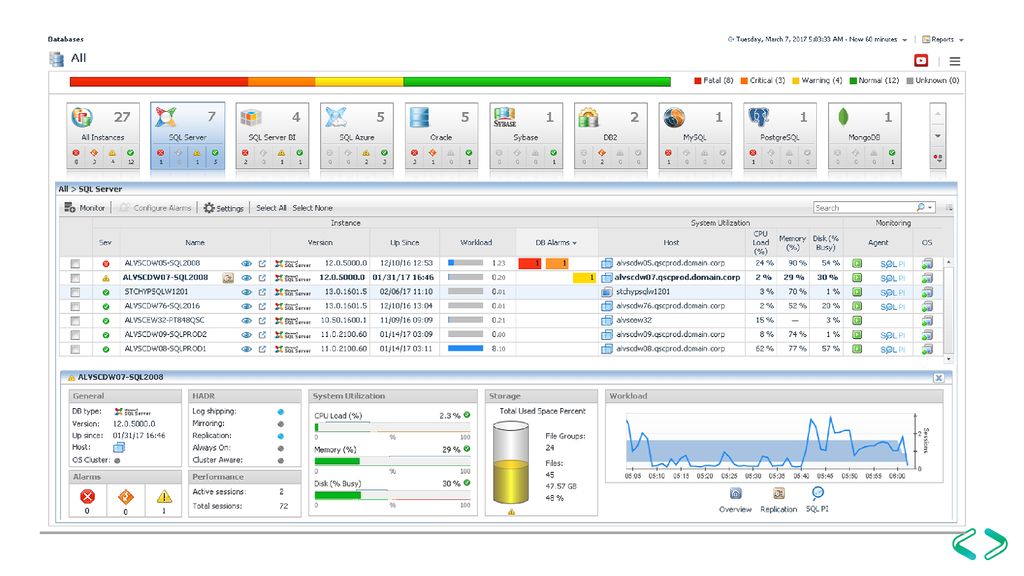
Task: Click the table scrollbar down arrow
Action: pyautogui.click(x=949, y=359)
